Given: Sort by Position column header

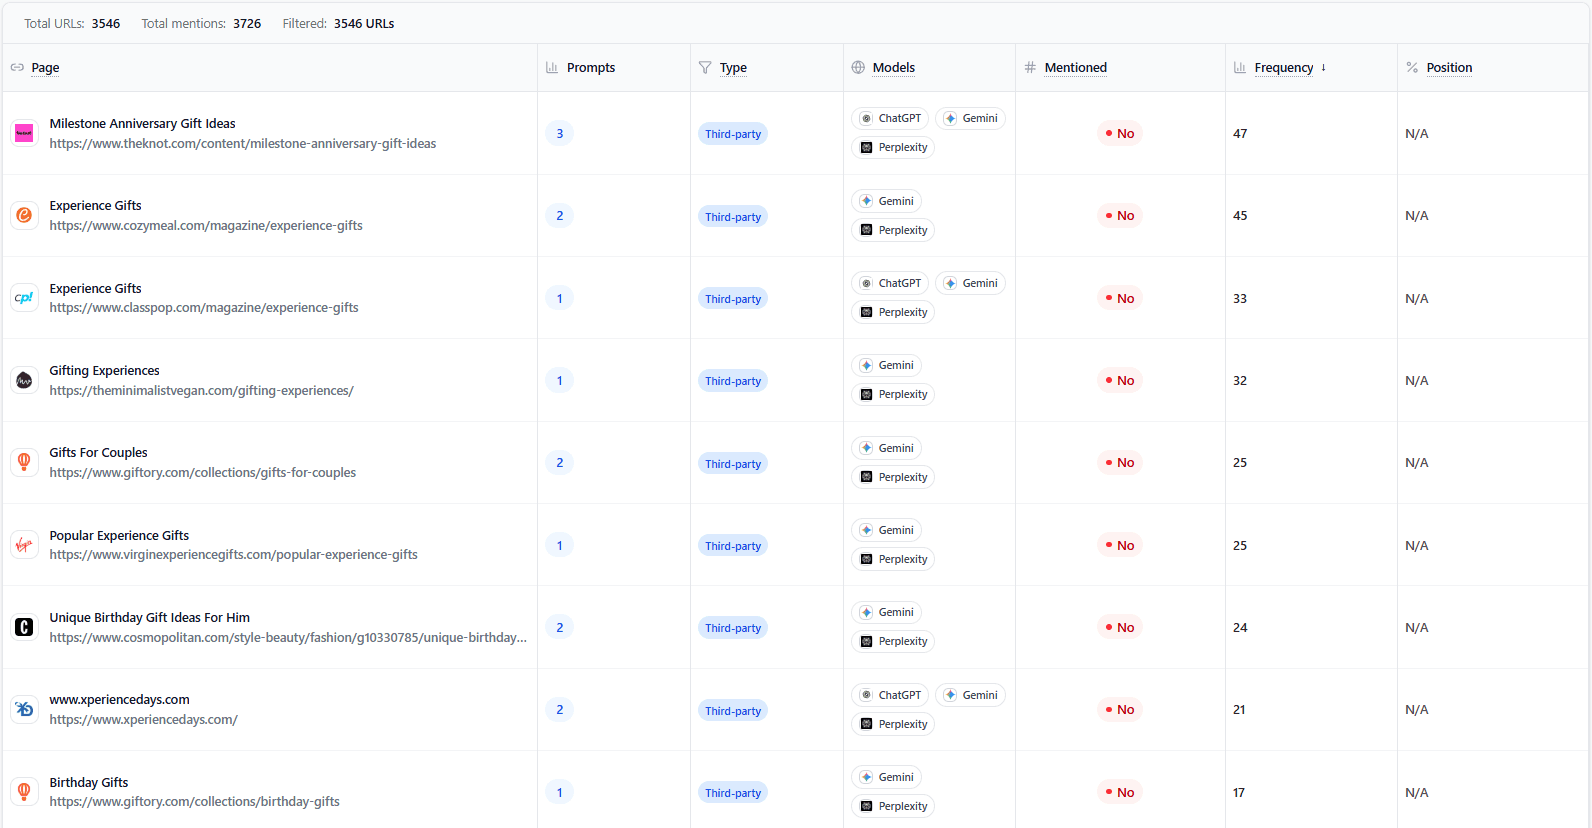Looking at the screenshot, I should [x=1449, y=67].
